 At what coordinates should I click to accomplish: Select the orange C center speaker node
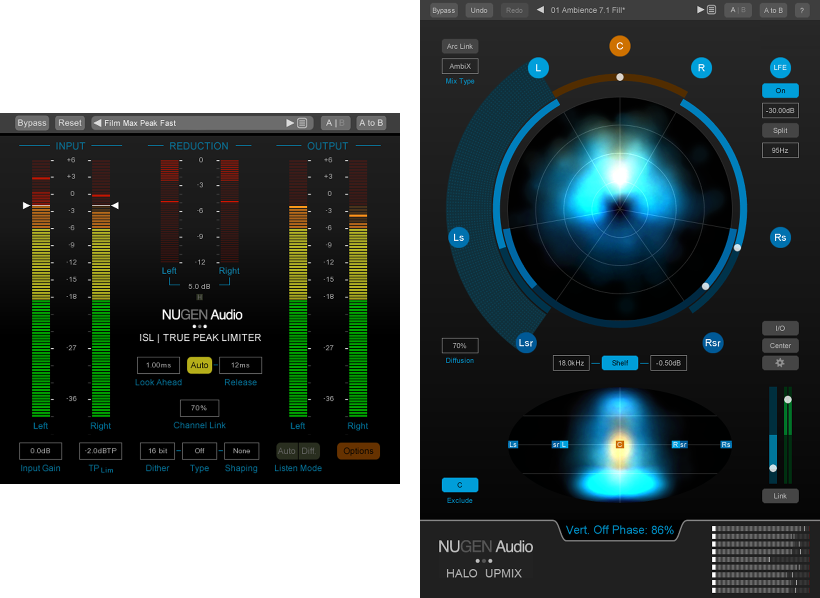(x=620, y=46)
